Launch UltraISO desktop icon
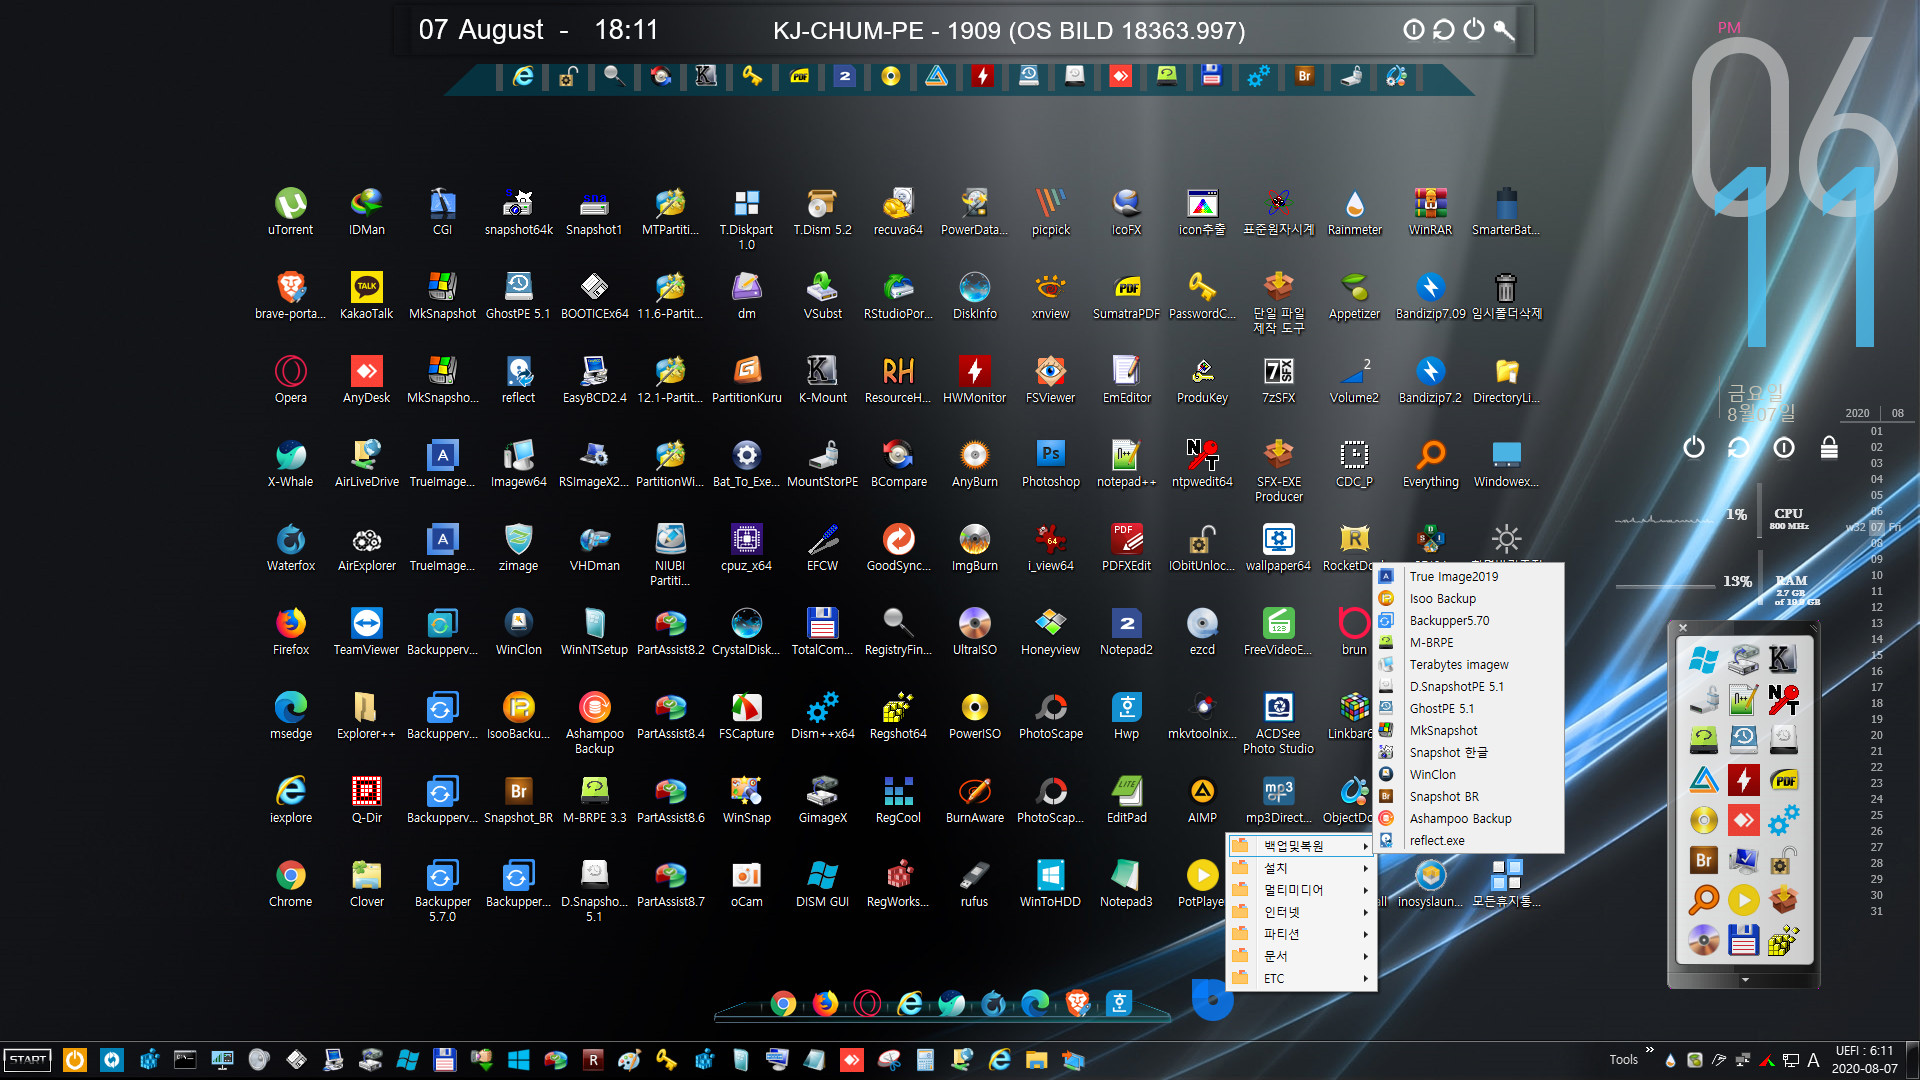This screenshot has height=1080, width=1920. pos(974,631)
